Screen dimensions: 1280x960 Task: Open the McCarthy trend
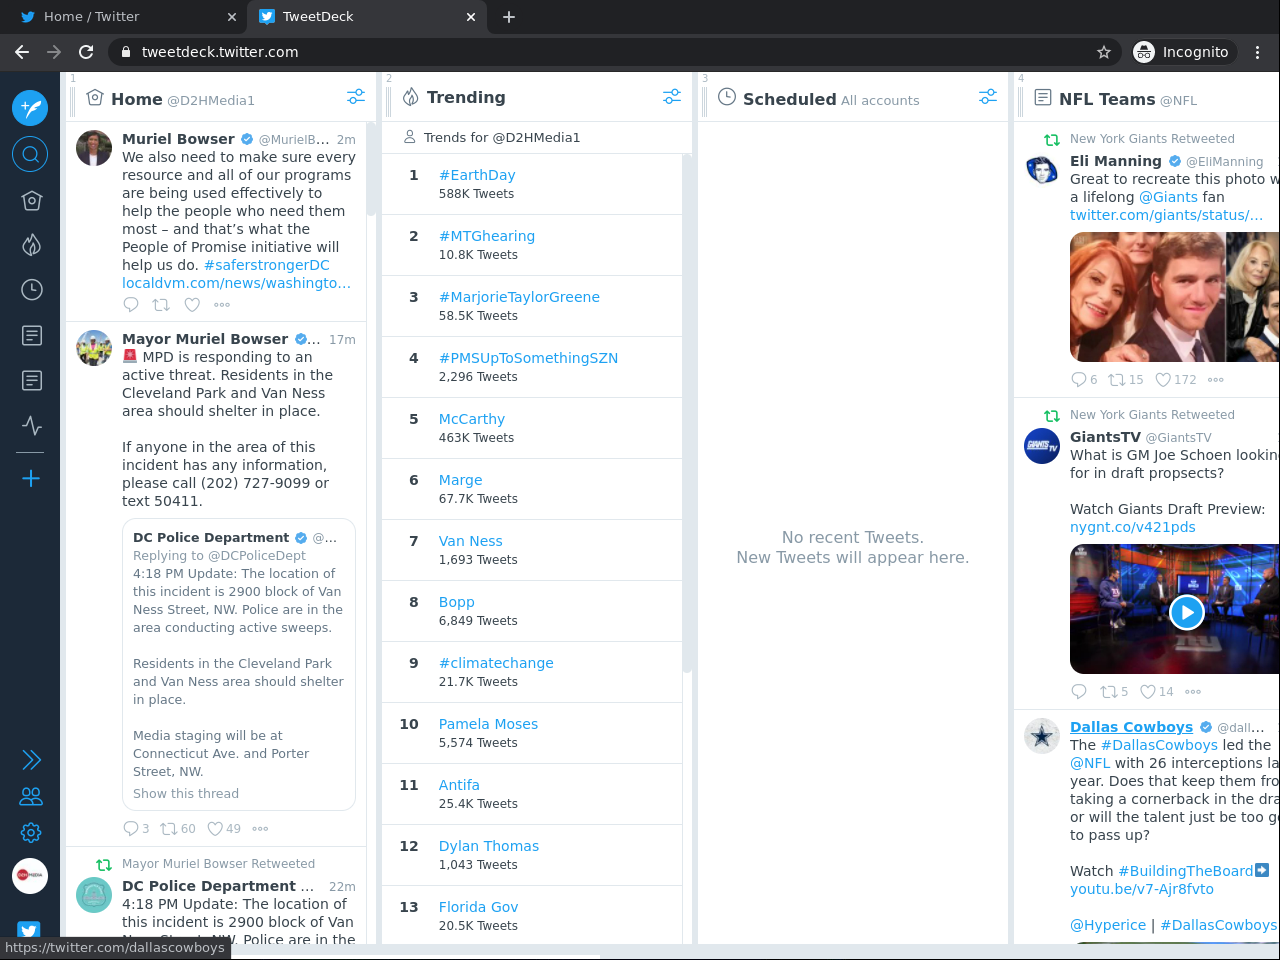472,419
